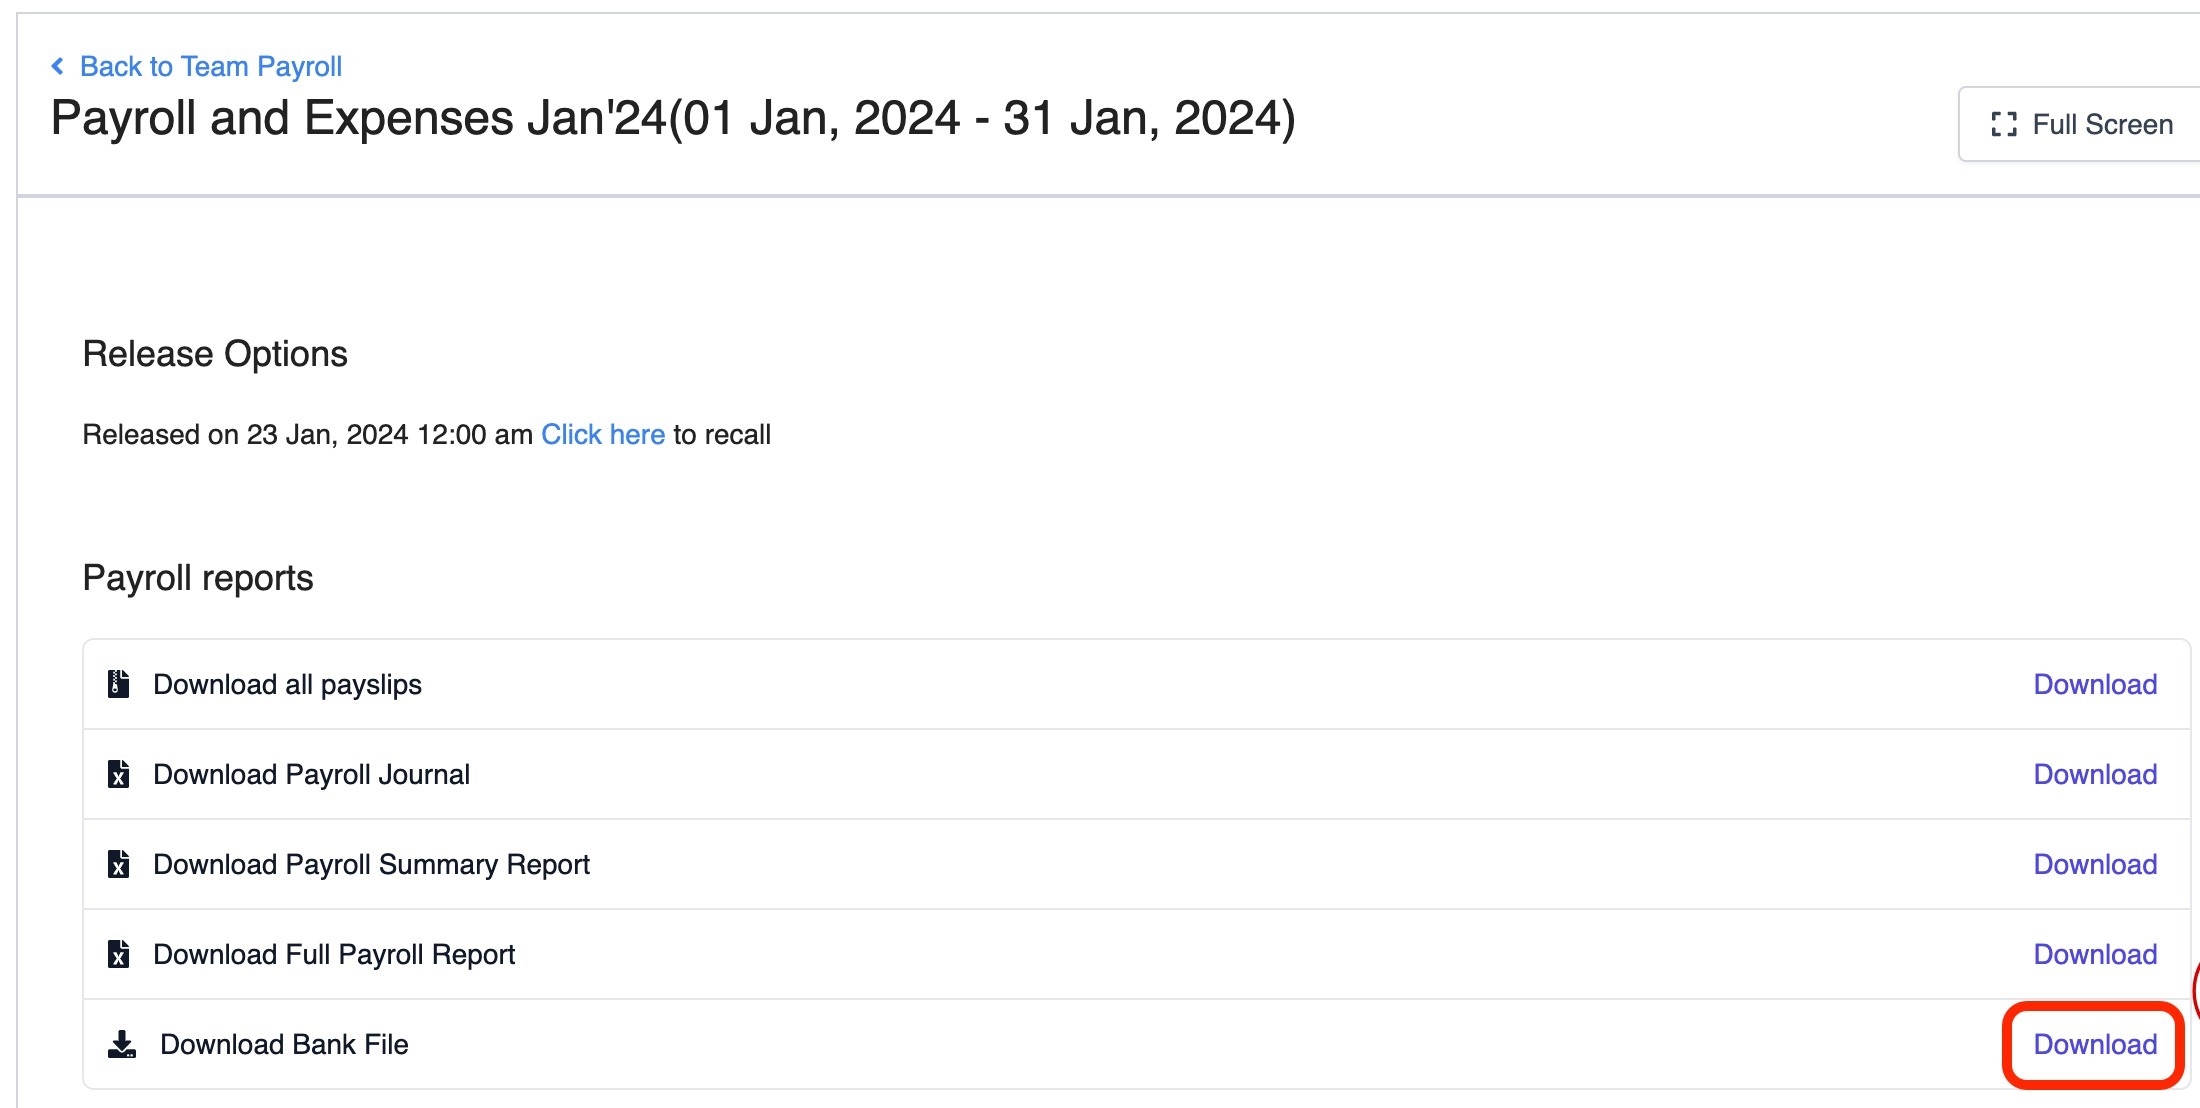The image size is (2200, 1108).
Task: Select the Download Bank File row label
Action: coord(284,1044)
